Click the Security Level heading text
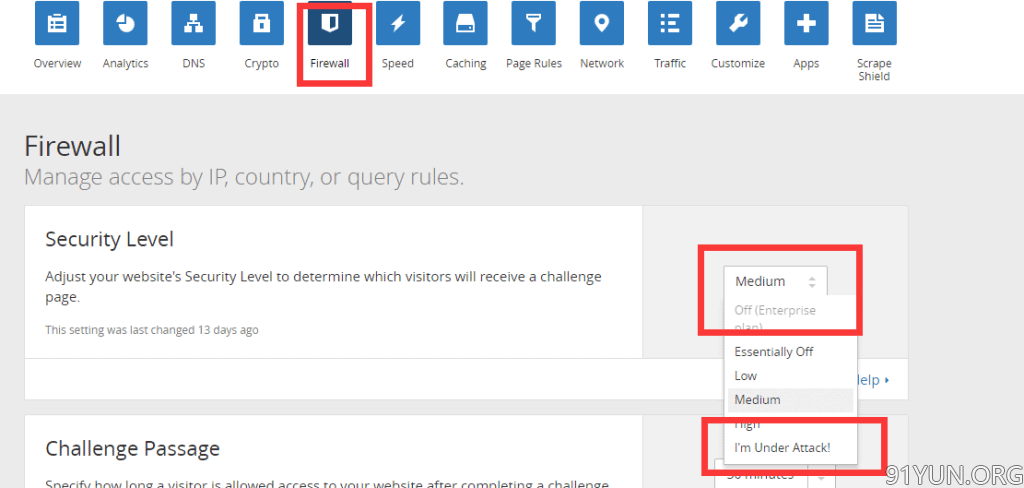1024x488 pixels. pos(110,240)
